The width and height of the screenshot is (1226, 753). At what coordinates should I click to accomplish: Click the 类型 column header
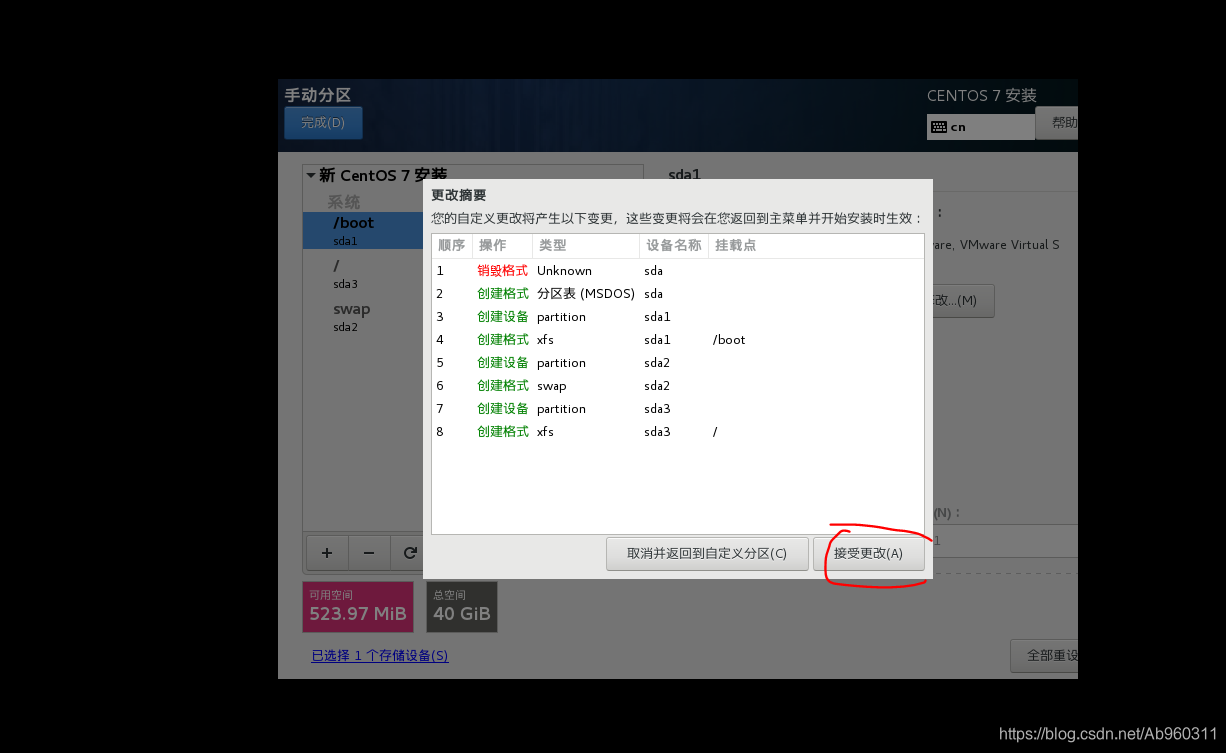tap(585, 245)
